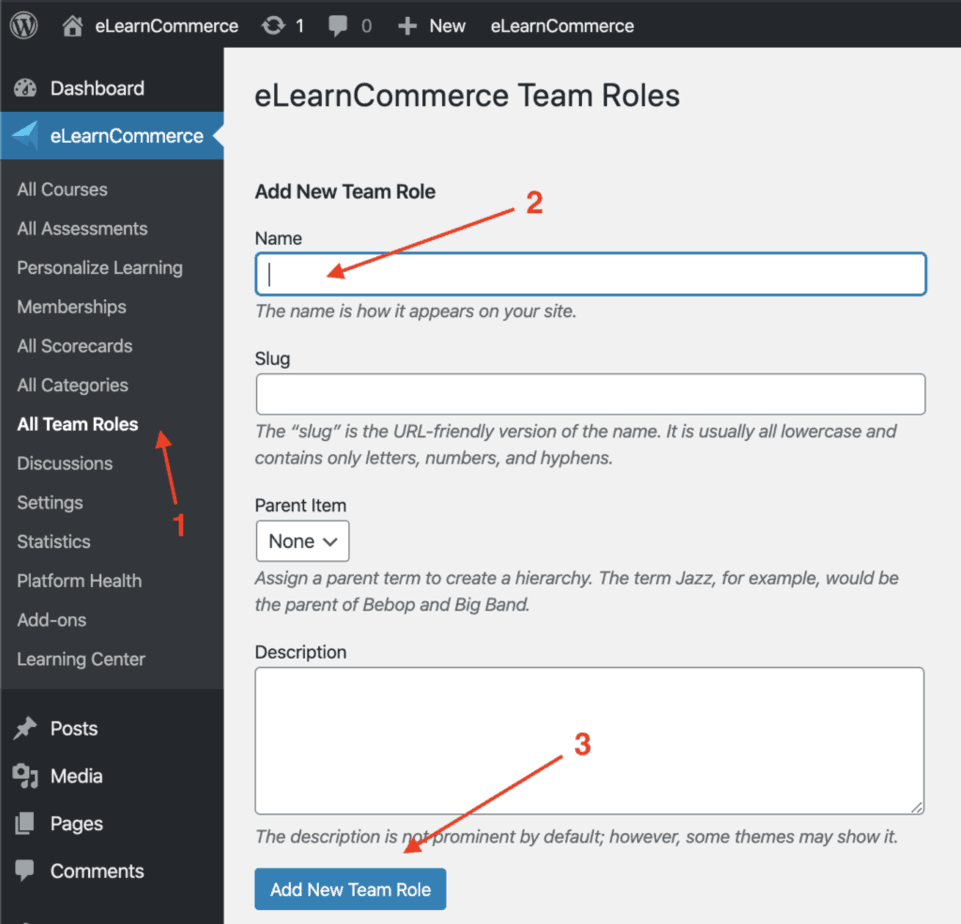961x924 pixels.
Task: Click the Comments speech bubble icon in sidebar
Action: point(25,871)
